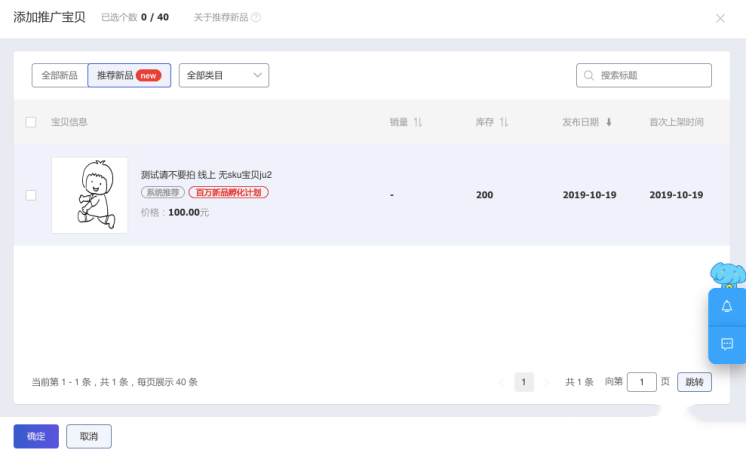Go to next page arrow
Viewport: 746px width, 453px height.
tap(546, 382)
